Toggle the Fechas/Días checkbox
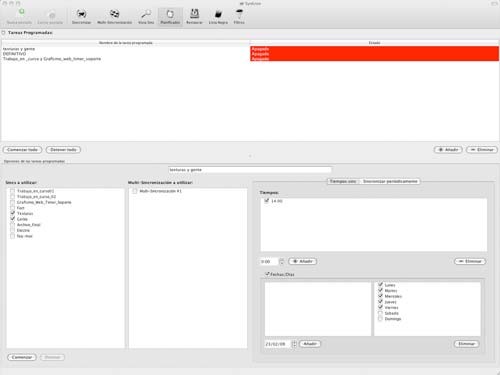 [x=267, y=274]
